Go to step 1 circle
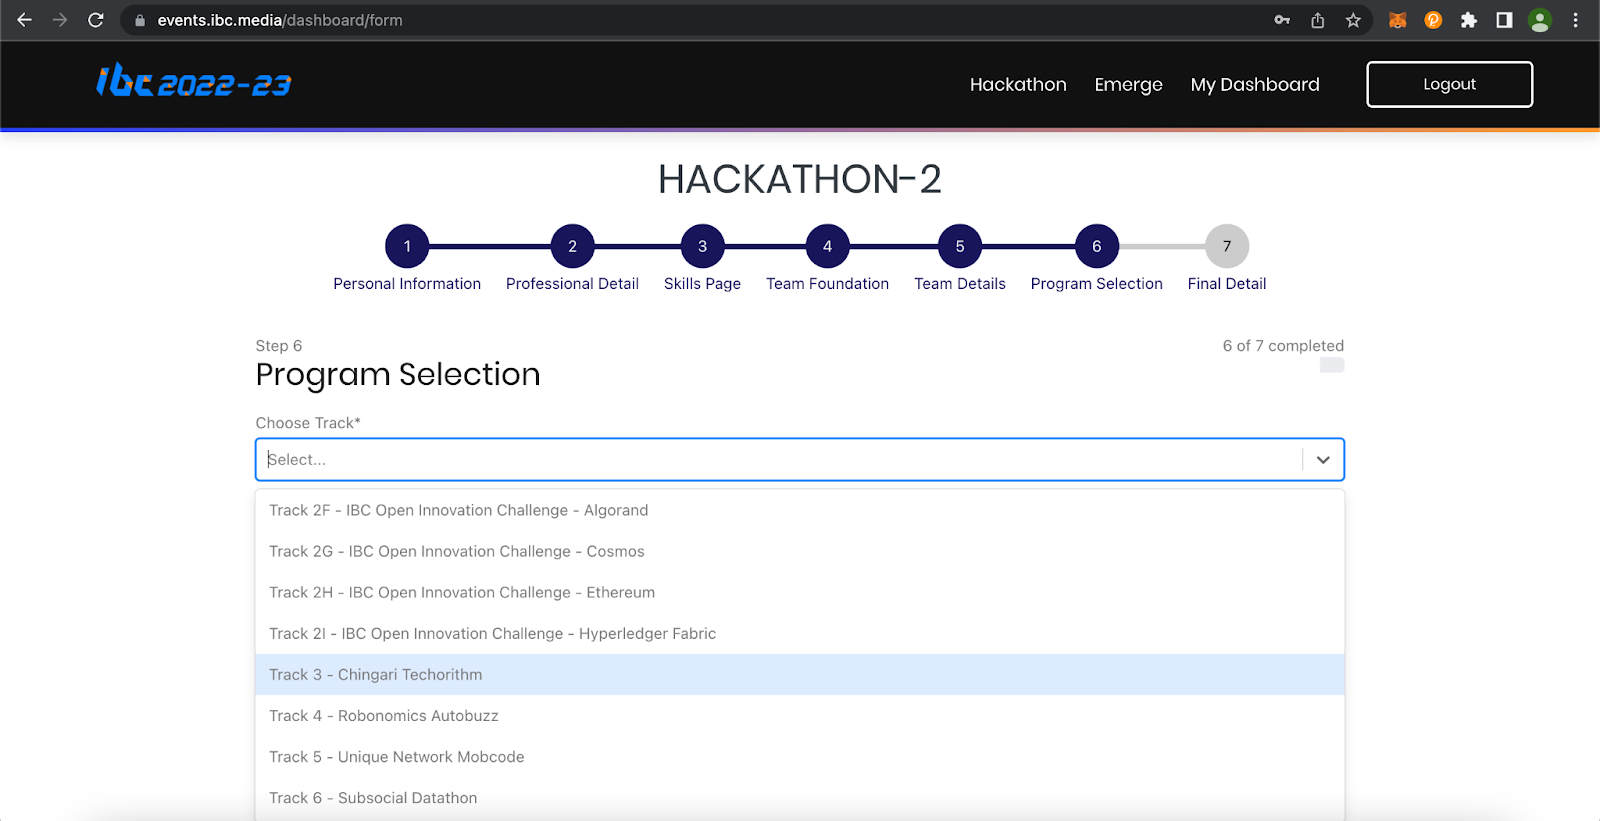This screenshot has width=1600, height=821. click(x=407, y=246)
